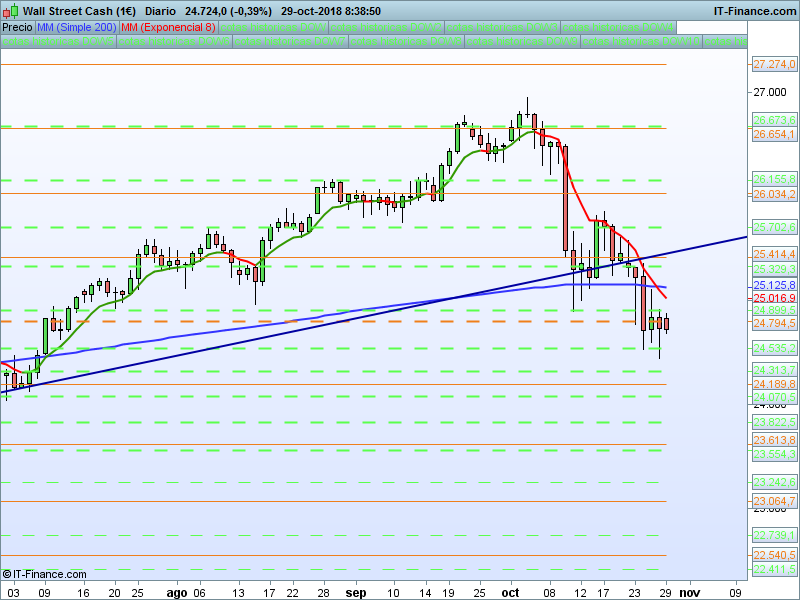Click the 23.822,5 green price label
Screen dimensions: 800x600
pos(774,422)
